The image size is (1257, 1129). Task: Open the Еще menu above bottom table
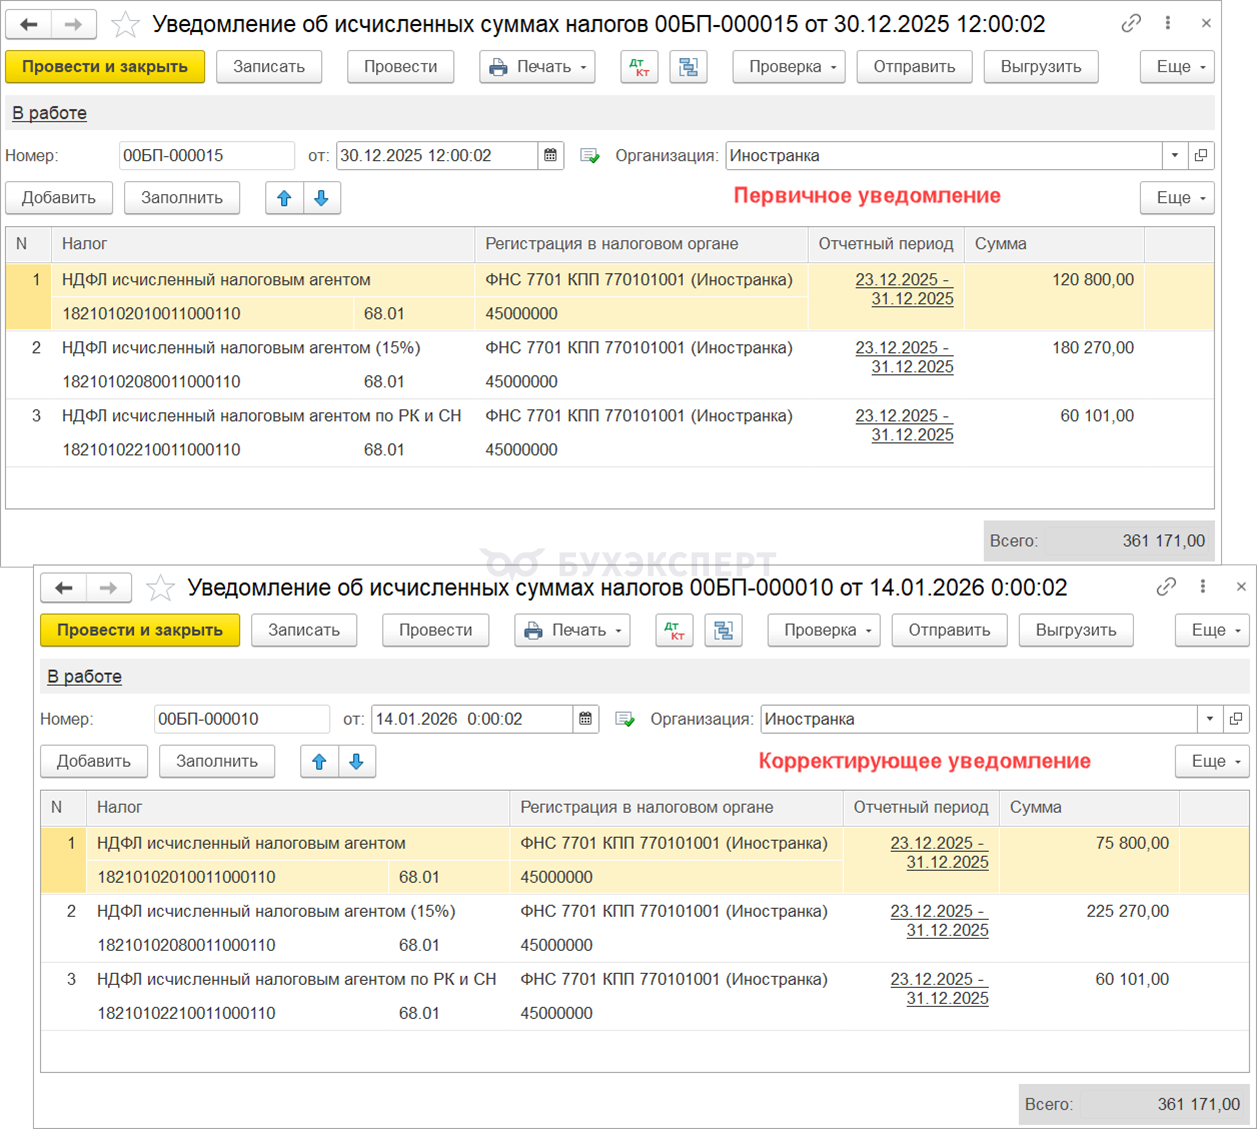coord(1212,761)
